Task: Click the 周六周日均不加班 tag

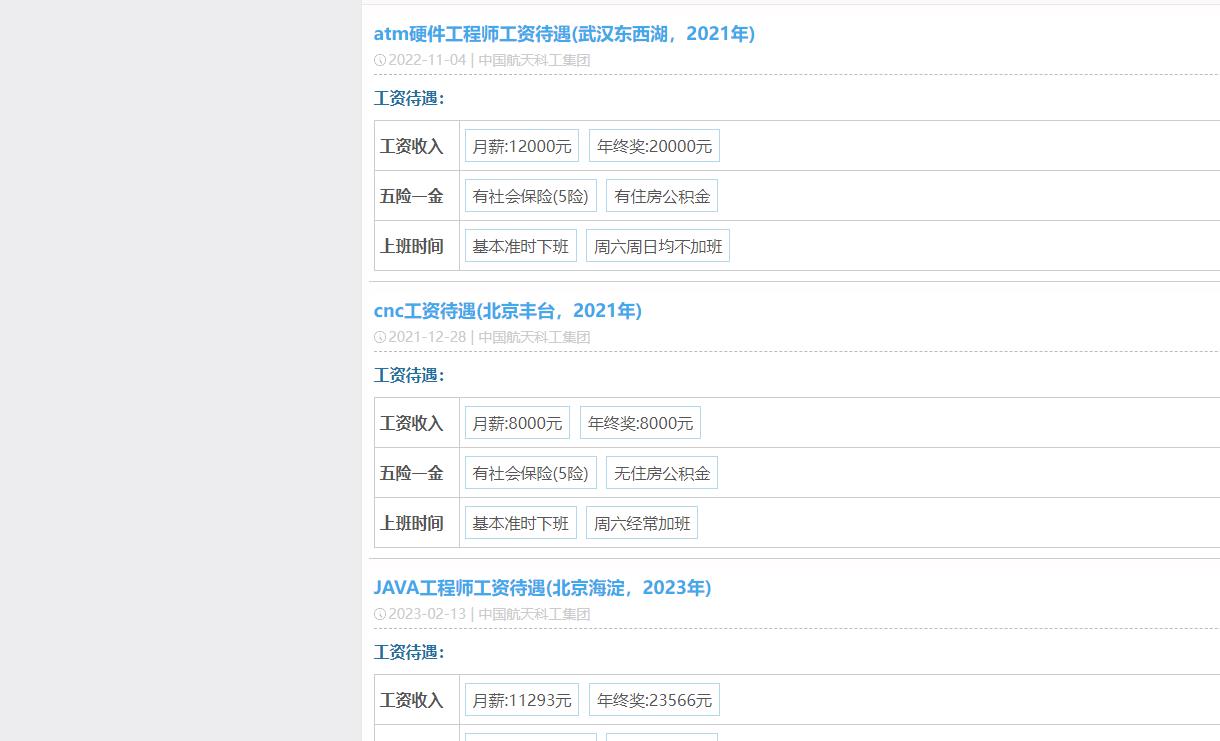Action: 658,245
